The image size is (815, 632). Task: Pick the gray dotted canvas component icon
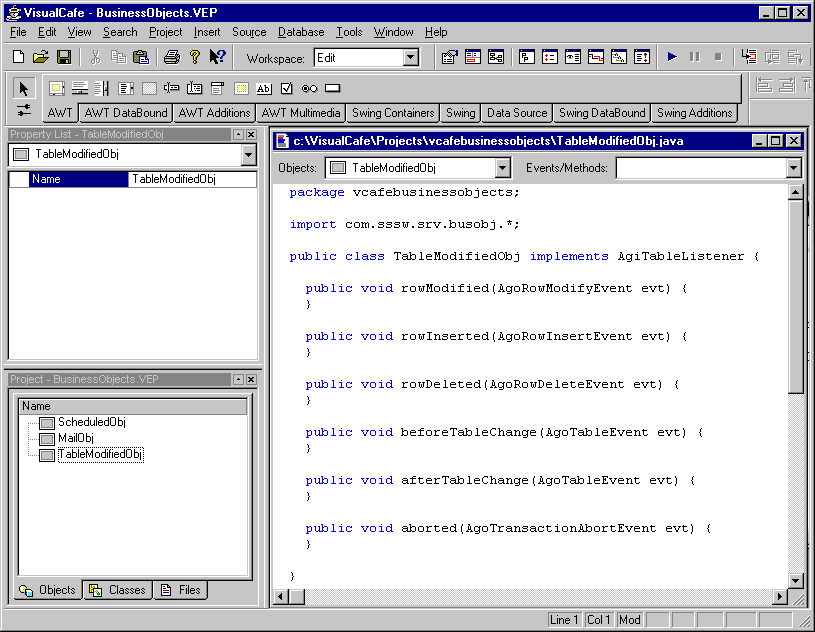[149, 89]
